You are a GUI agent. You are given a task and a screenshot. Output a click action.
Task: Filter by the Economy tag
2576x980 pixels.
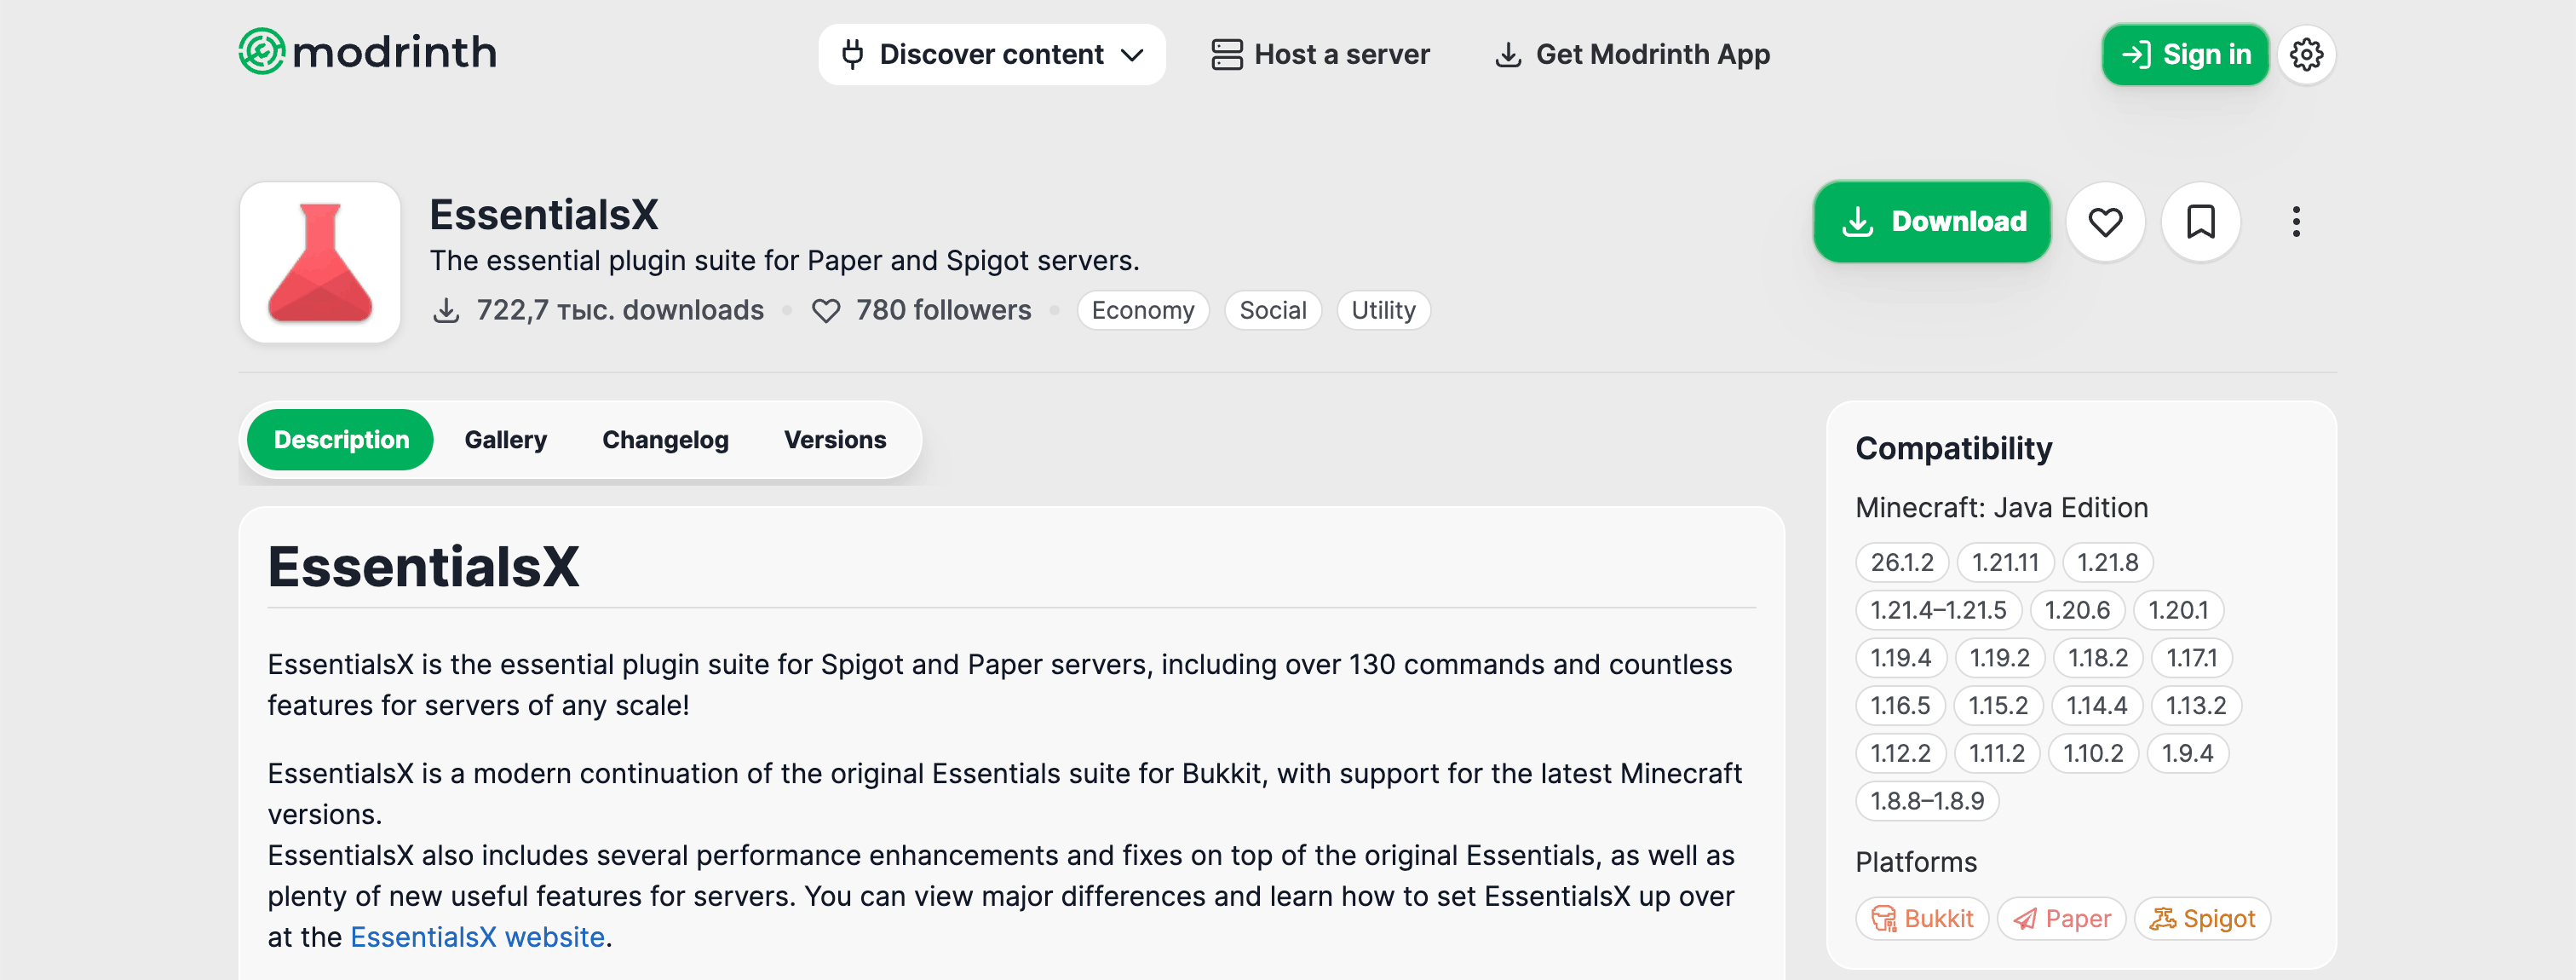[1143, 310]
